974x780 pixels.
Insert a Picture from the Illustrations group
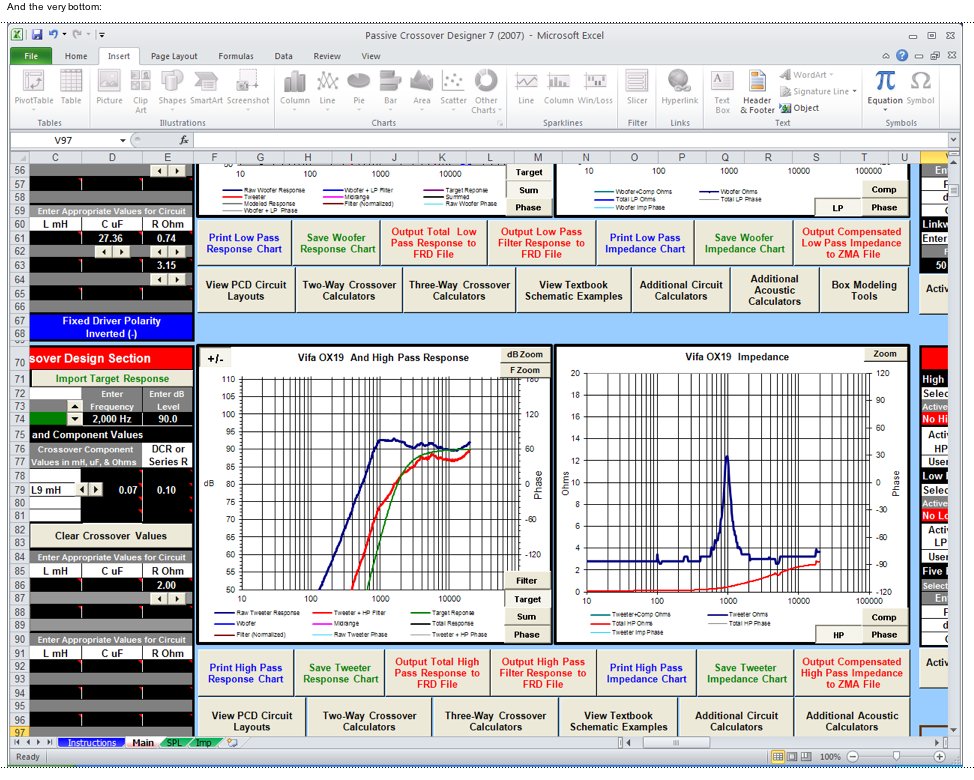click(x=109, y=88)
